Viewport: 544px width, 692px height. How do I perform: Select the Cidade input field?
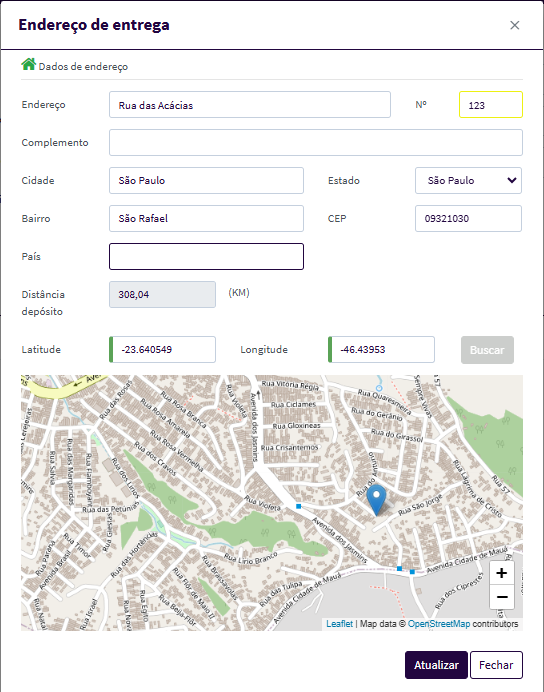click(x=206, y=181)
